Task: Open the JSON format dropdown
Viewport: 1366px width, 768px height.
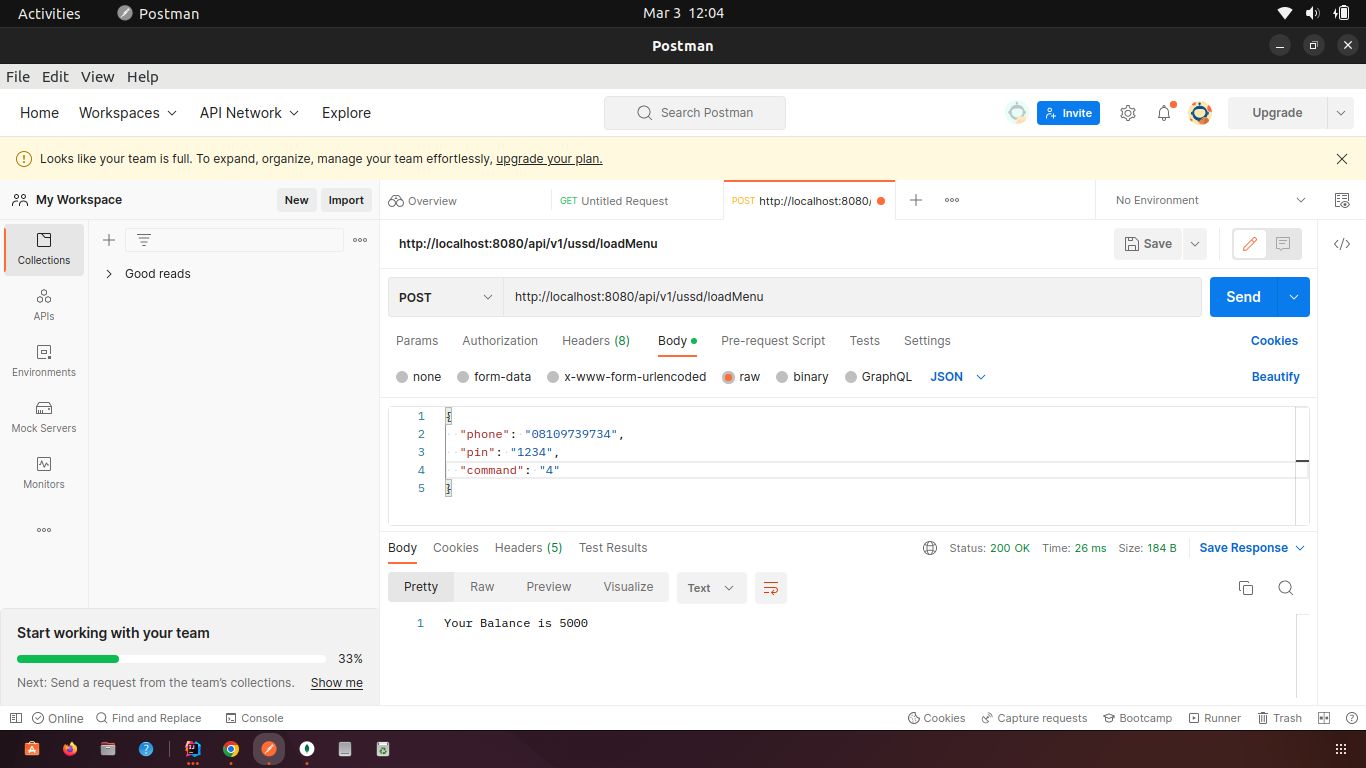Action: pos(955,376)
